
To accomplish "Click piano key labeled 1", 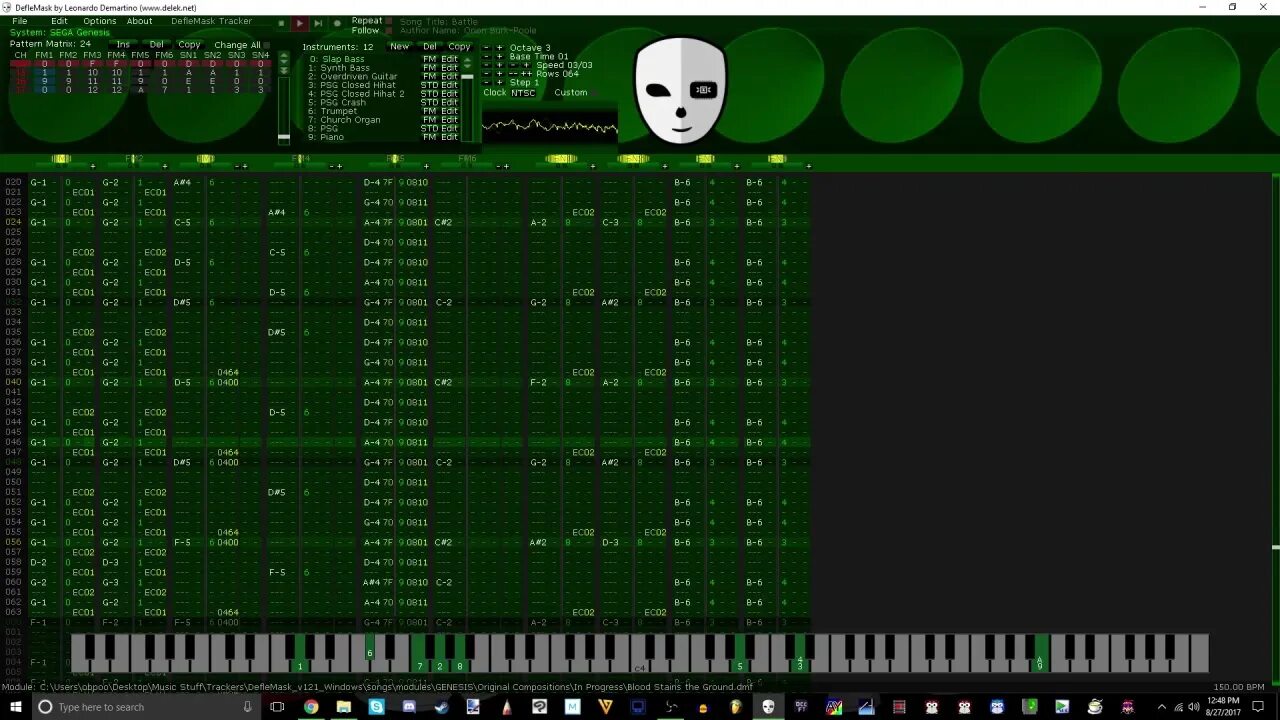I will tap(300, 656).
